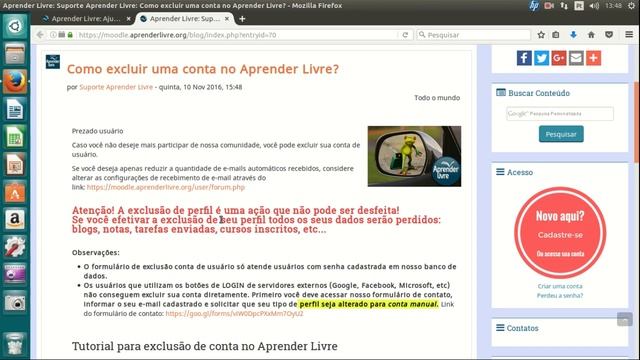Click the Novo aqui? Cadastre-se circle

coord(560,233)
